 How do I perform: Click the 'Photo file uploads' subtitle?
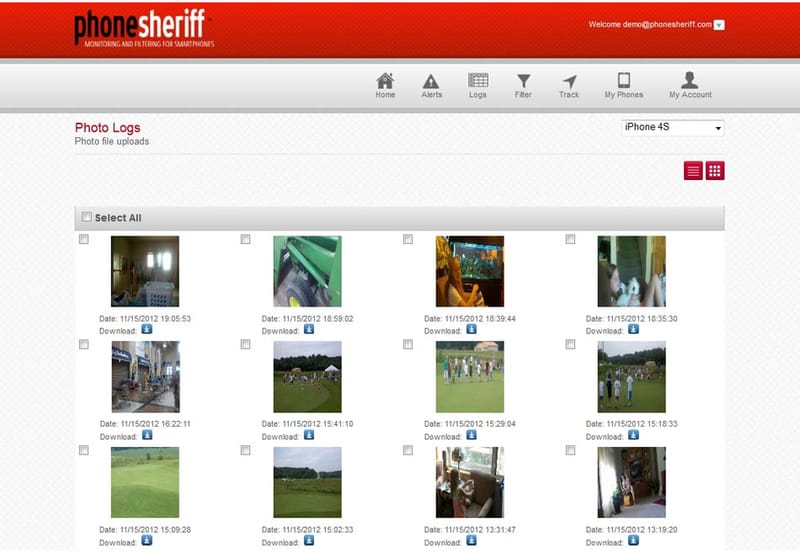tap(112, 141)
